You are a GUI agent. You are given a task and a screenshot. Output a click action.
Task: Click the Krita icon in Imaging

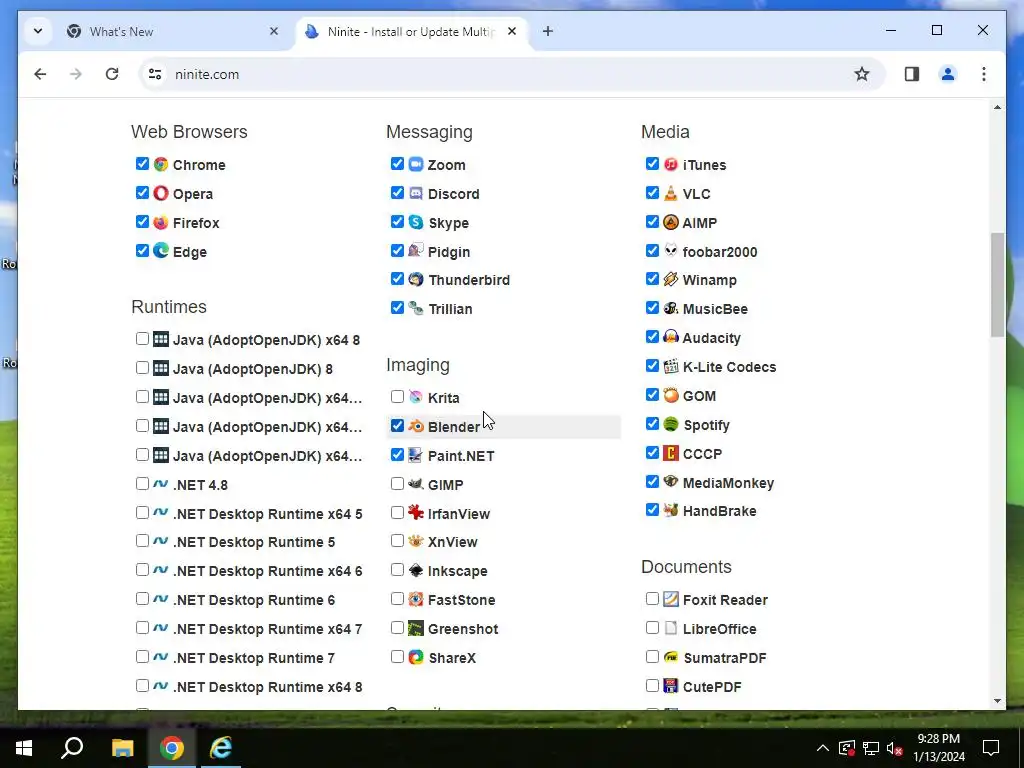pyautogui.click(x=416, y=397)
